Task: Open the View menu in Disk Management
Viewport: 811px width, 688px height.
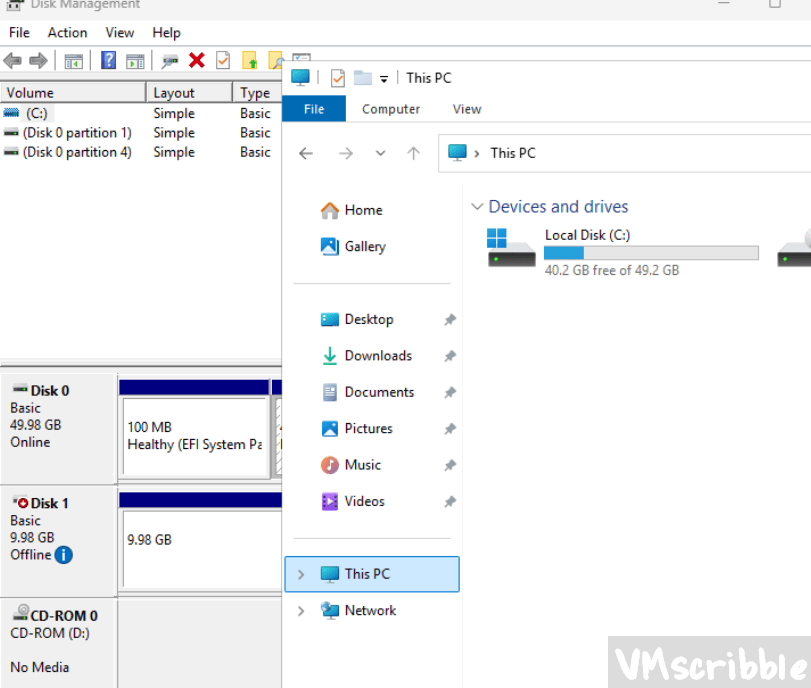Action: pos(120,33)
